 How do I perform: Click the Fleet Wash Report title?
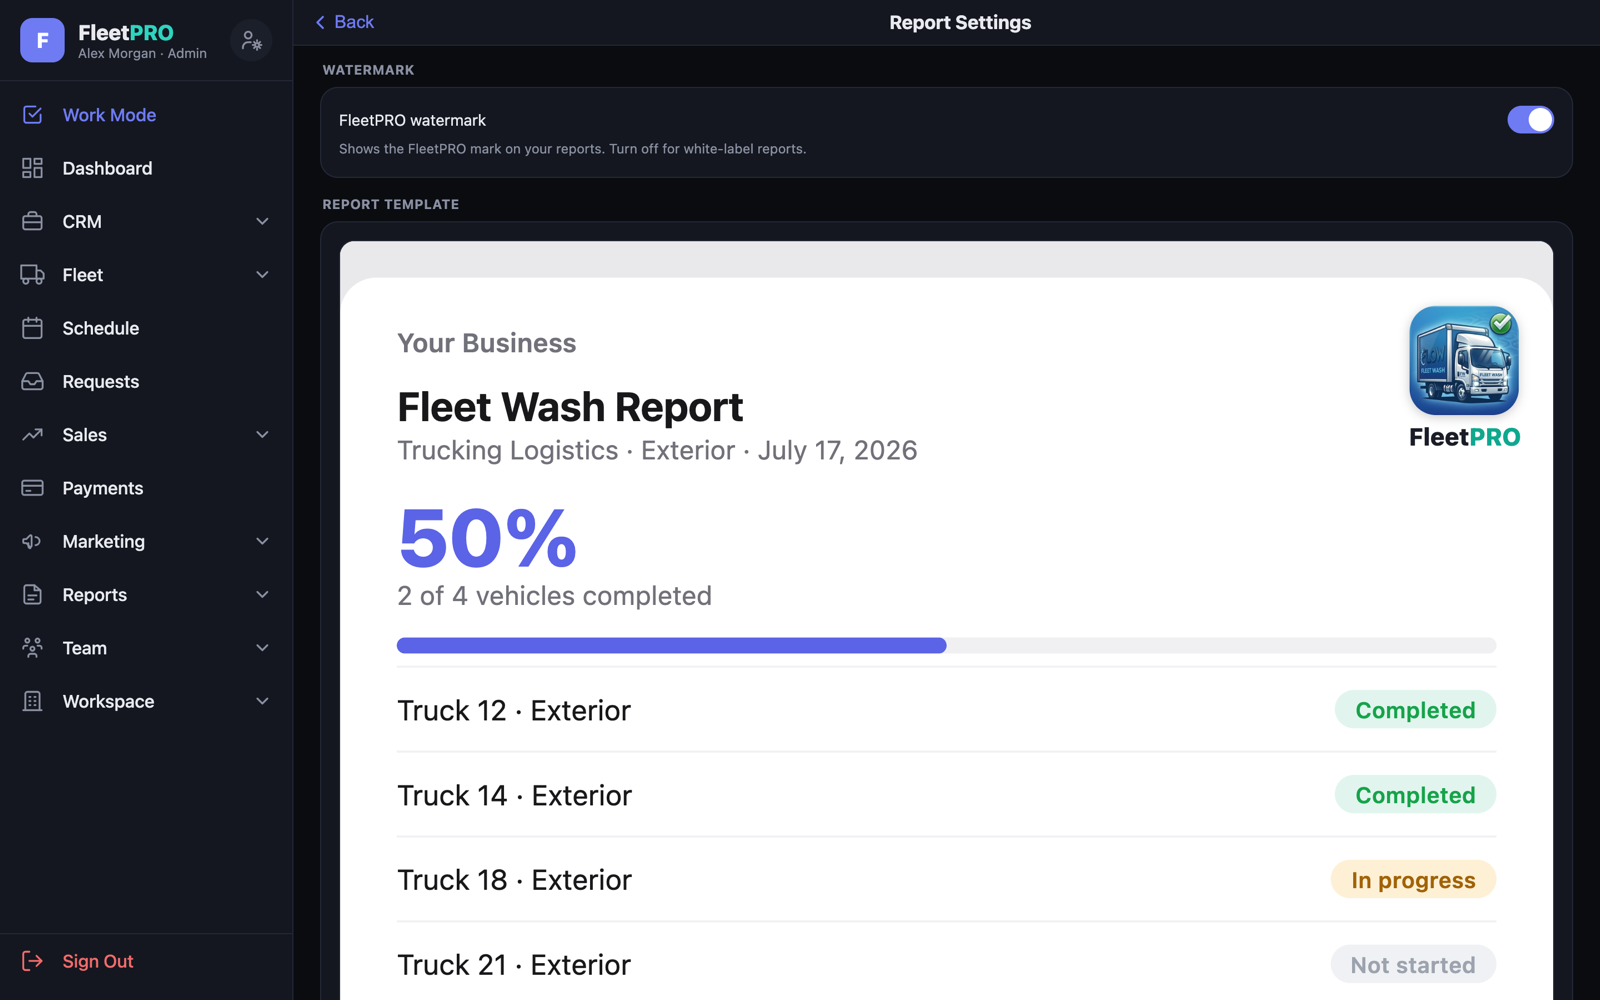[x=570, y=407]
